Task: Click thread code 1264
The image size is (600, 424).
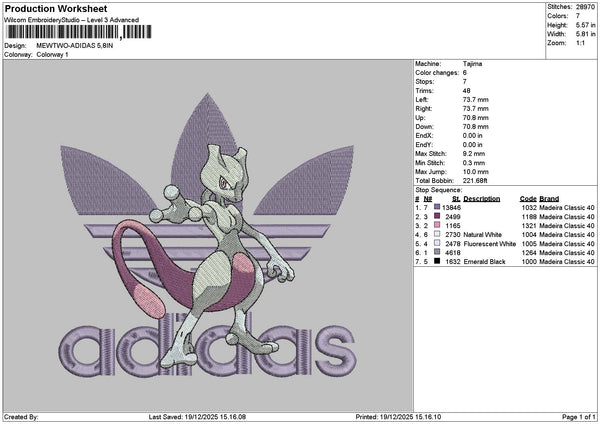Action: coord(529,253)
